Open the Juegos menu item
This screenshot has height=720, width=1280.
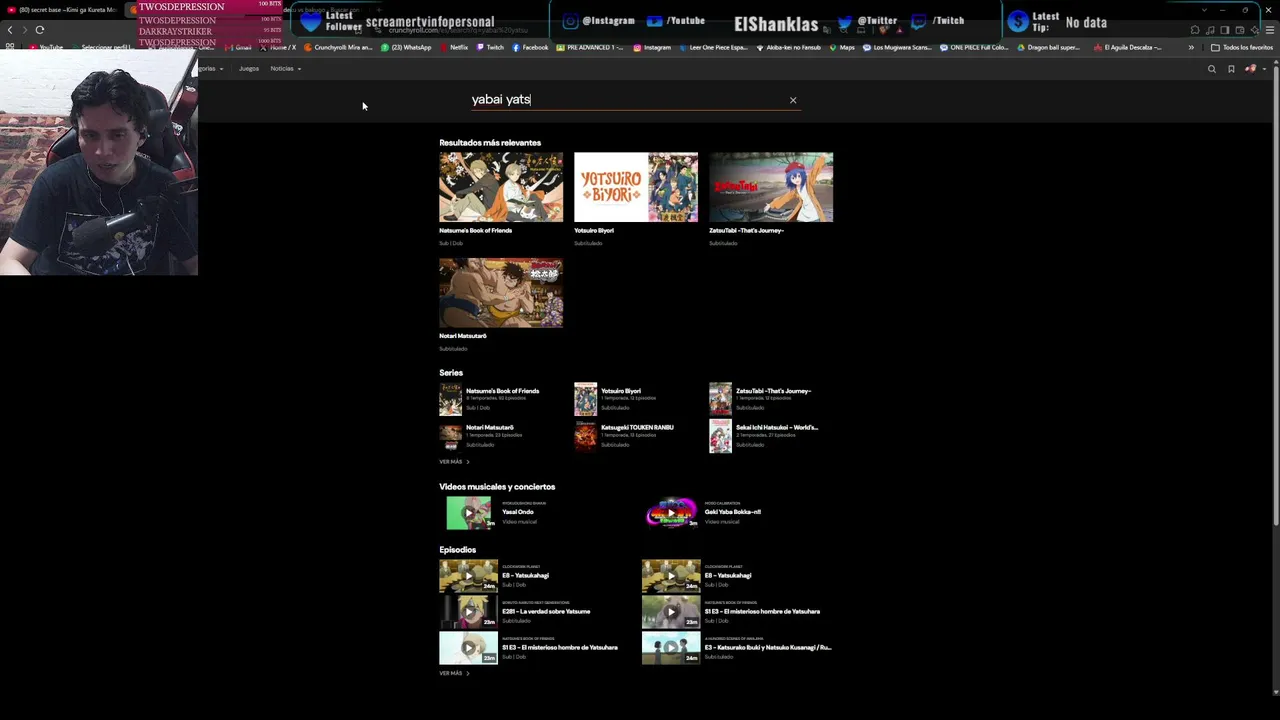click(249, 69)
